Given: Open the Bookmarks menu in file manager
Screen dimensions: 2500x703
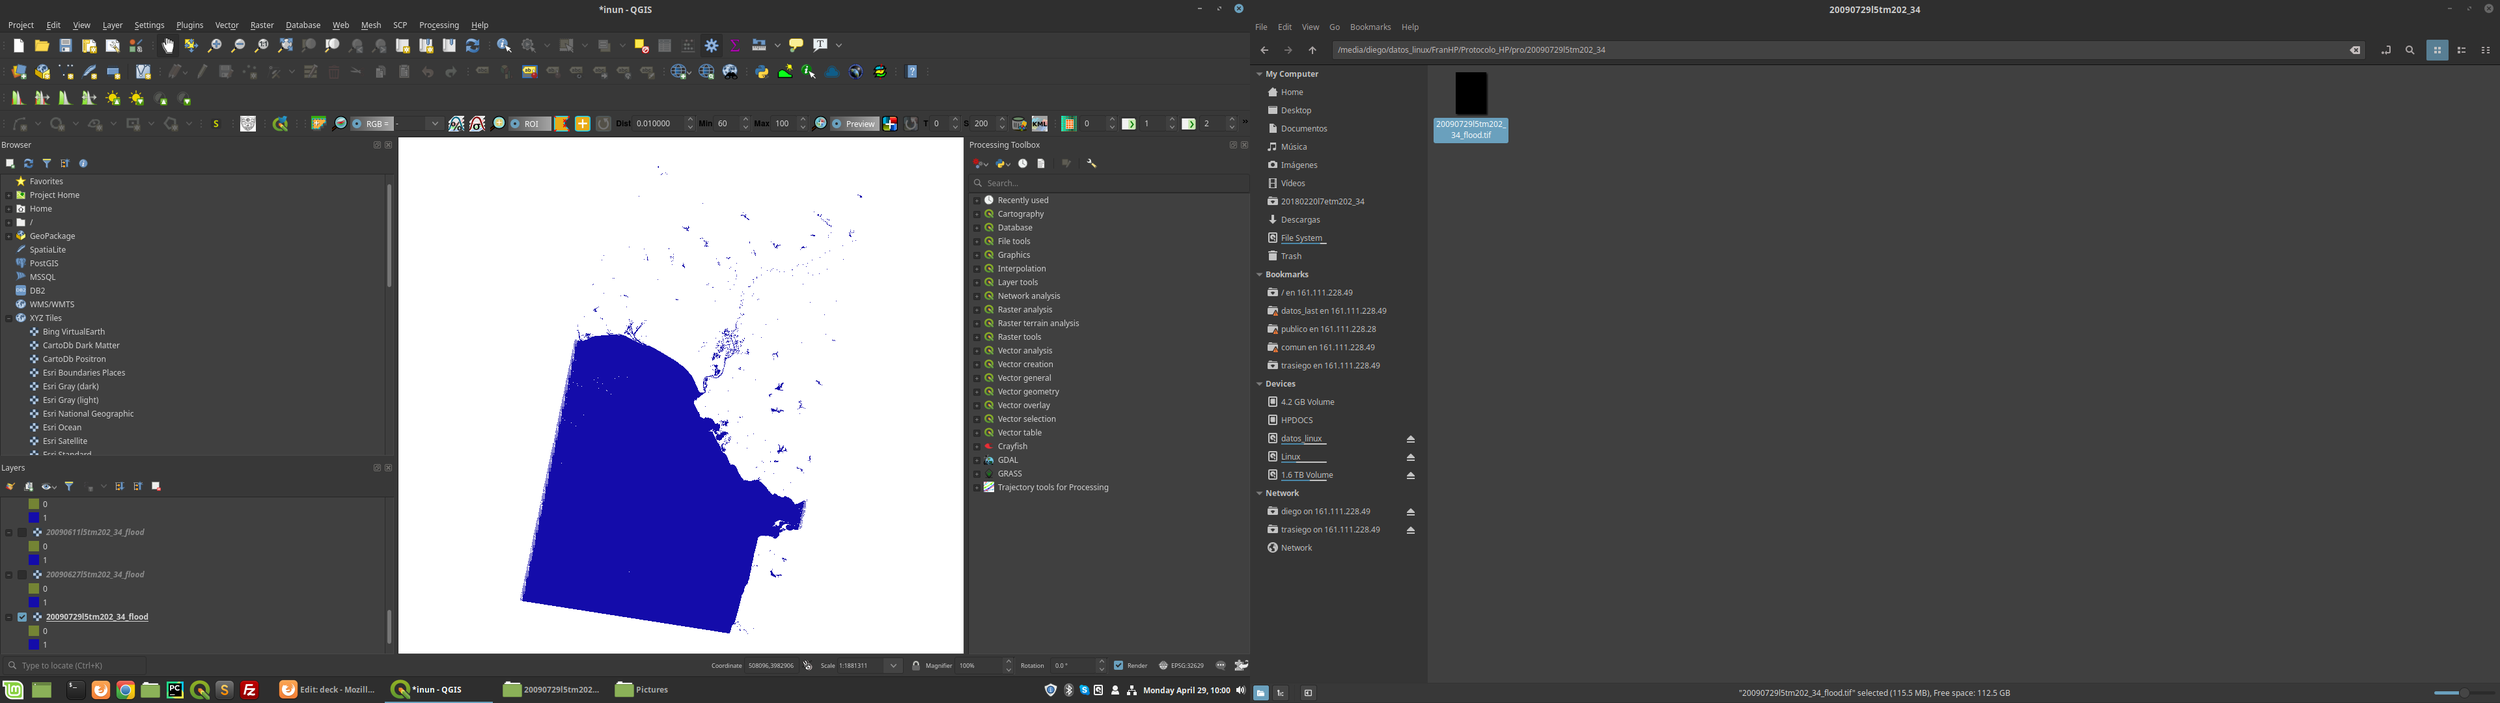Looking at the screenshot, I should click(1370, 27).
